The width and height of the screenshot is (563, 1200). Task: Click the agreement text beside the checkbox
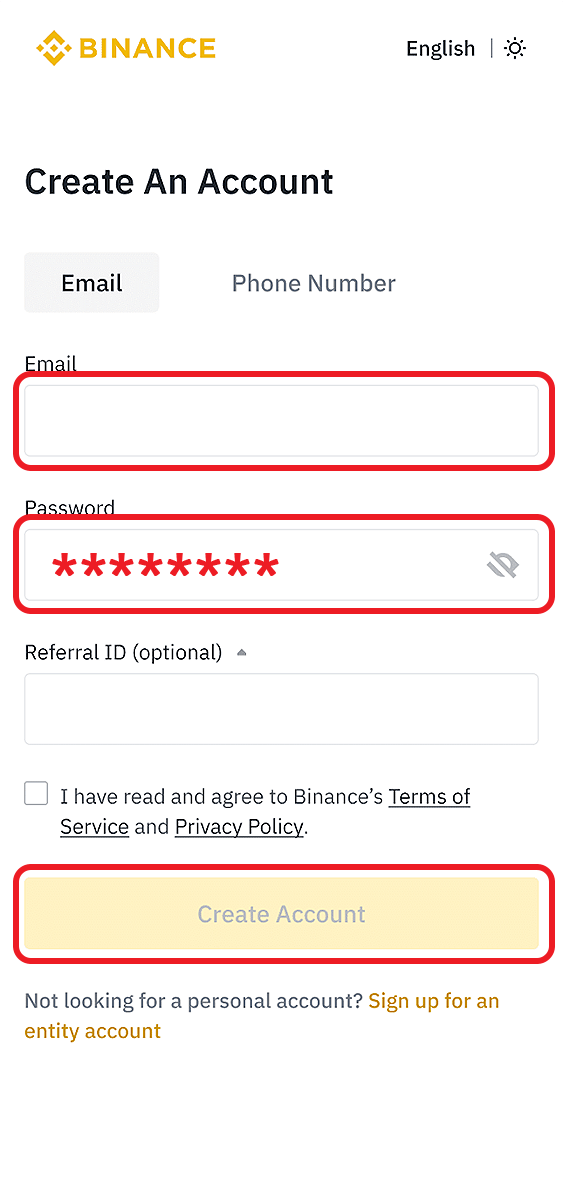(x=265, y=811)
